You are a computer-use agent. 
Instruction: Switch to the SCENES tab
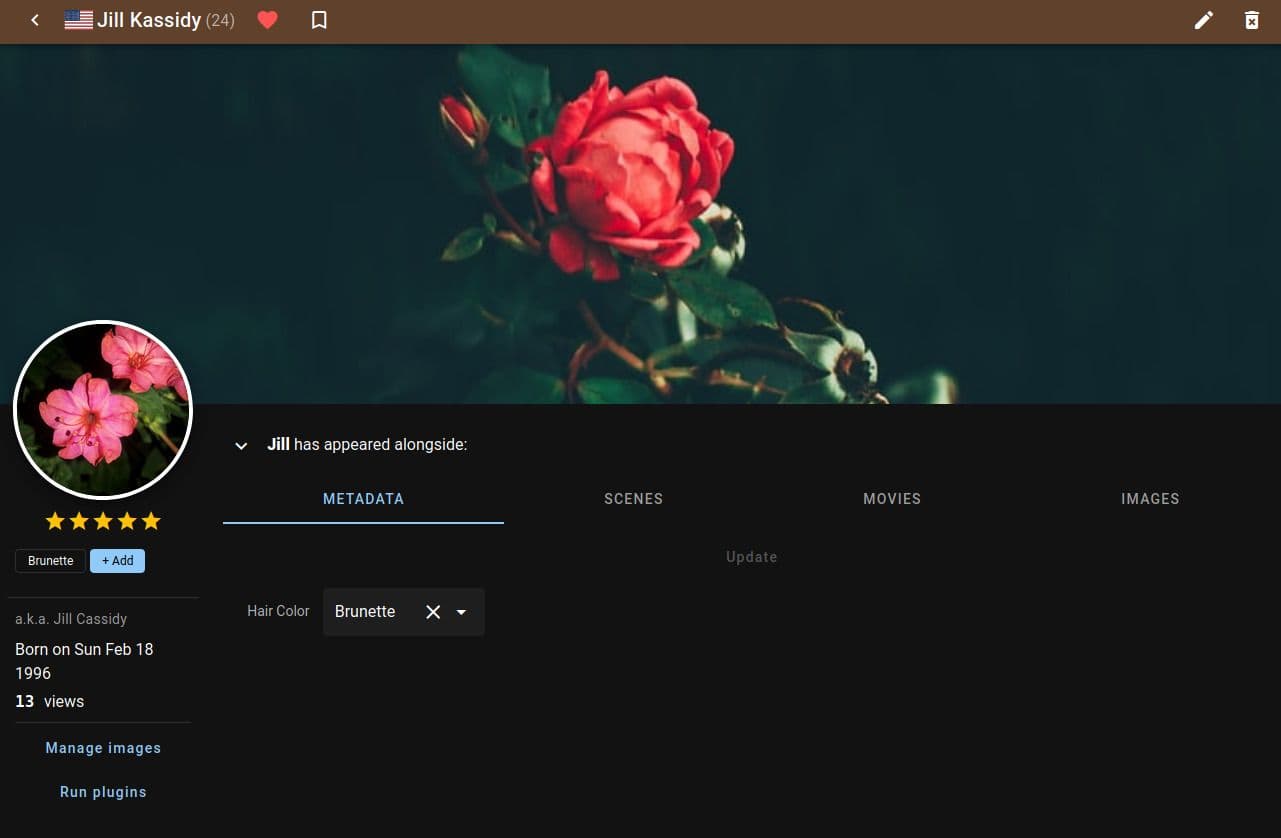click(633, 498)
